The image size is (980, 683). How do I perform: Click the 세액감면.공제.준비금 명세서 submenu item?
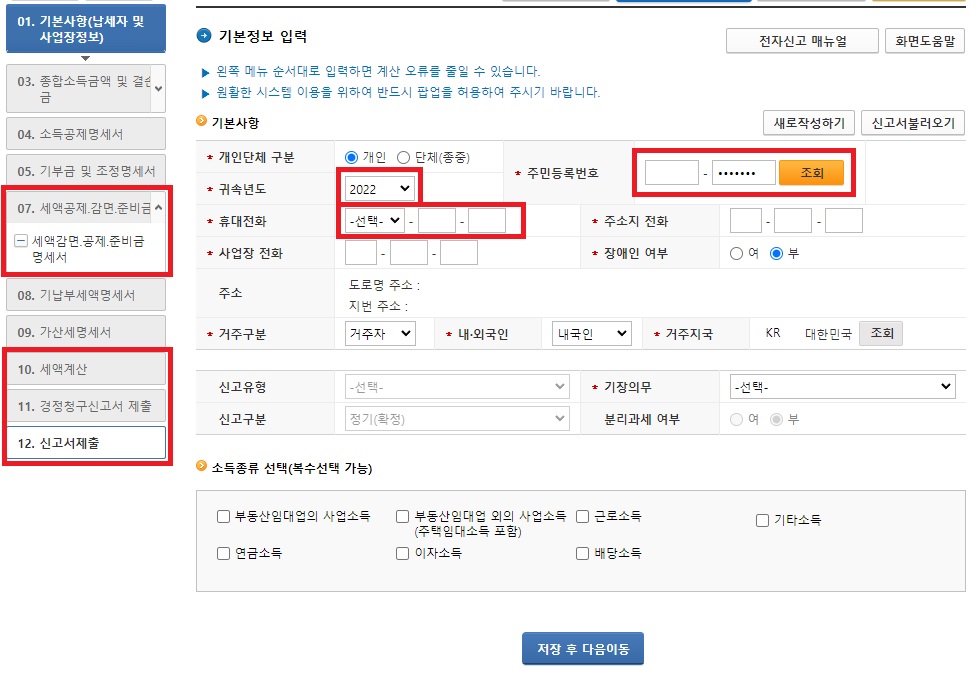[88, 249]
